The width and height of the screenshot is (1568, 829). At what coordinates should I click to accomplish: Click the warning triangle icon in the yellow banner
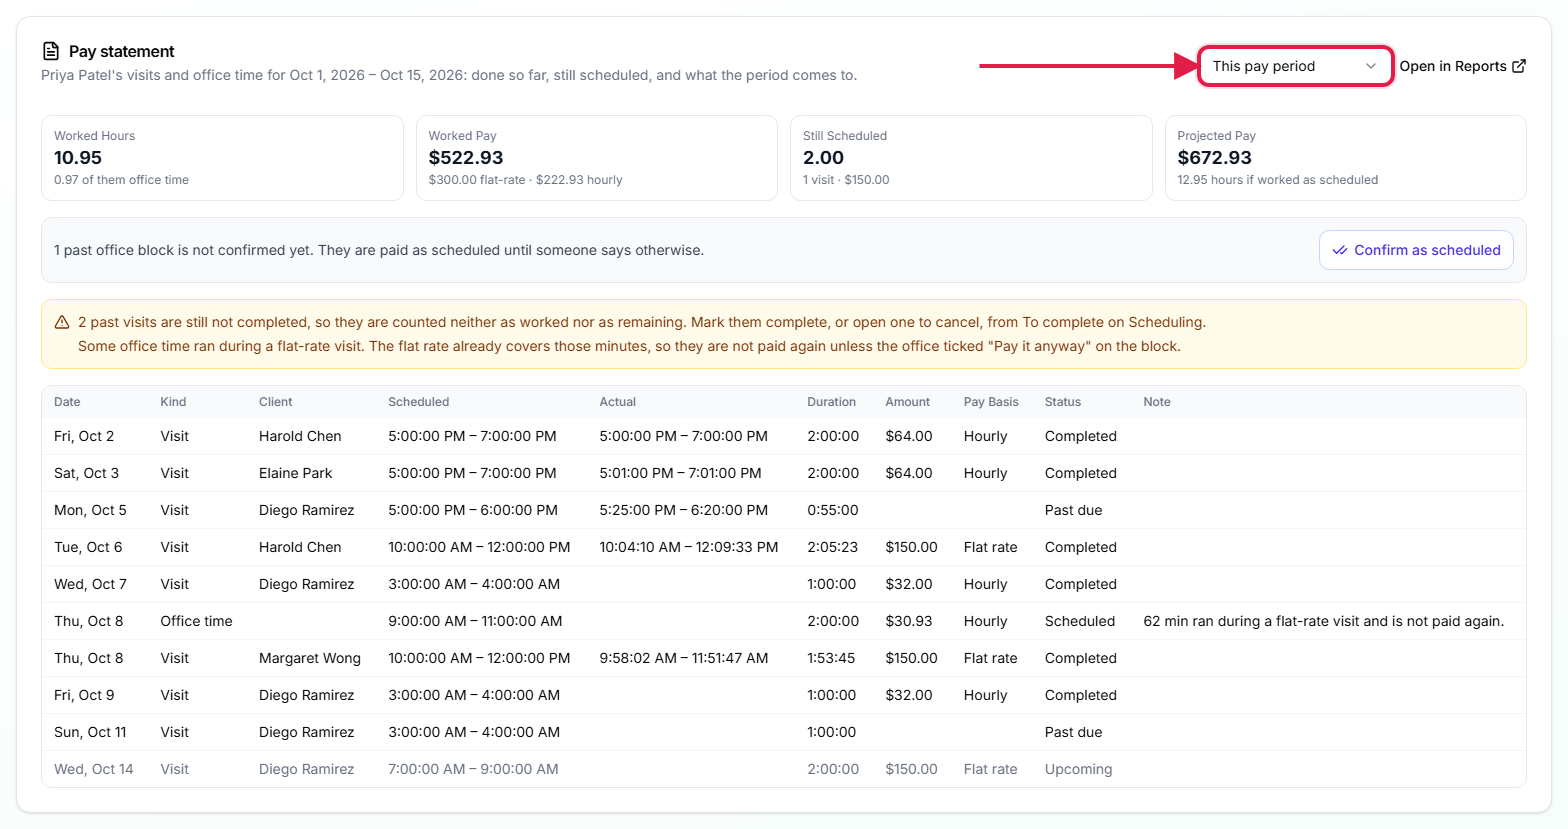point(62,322)
